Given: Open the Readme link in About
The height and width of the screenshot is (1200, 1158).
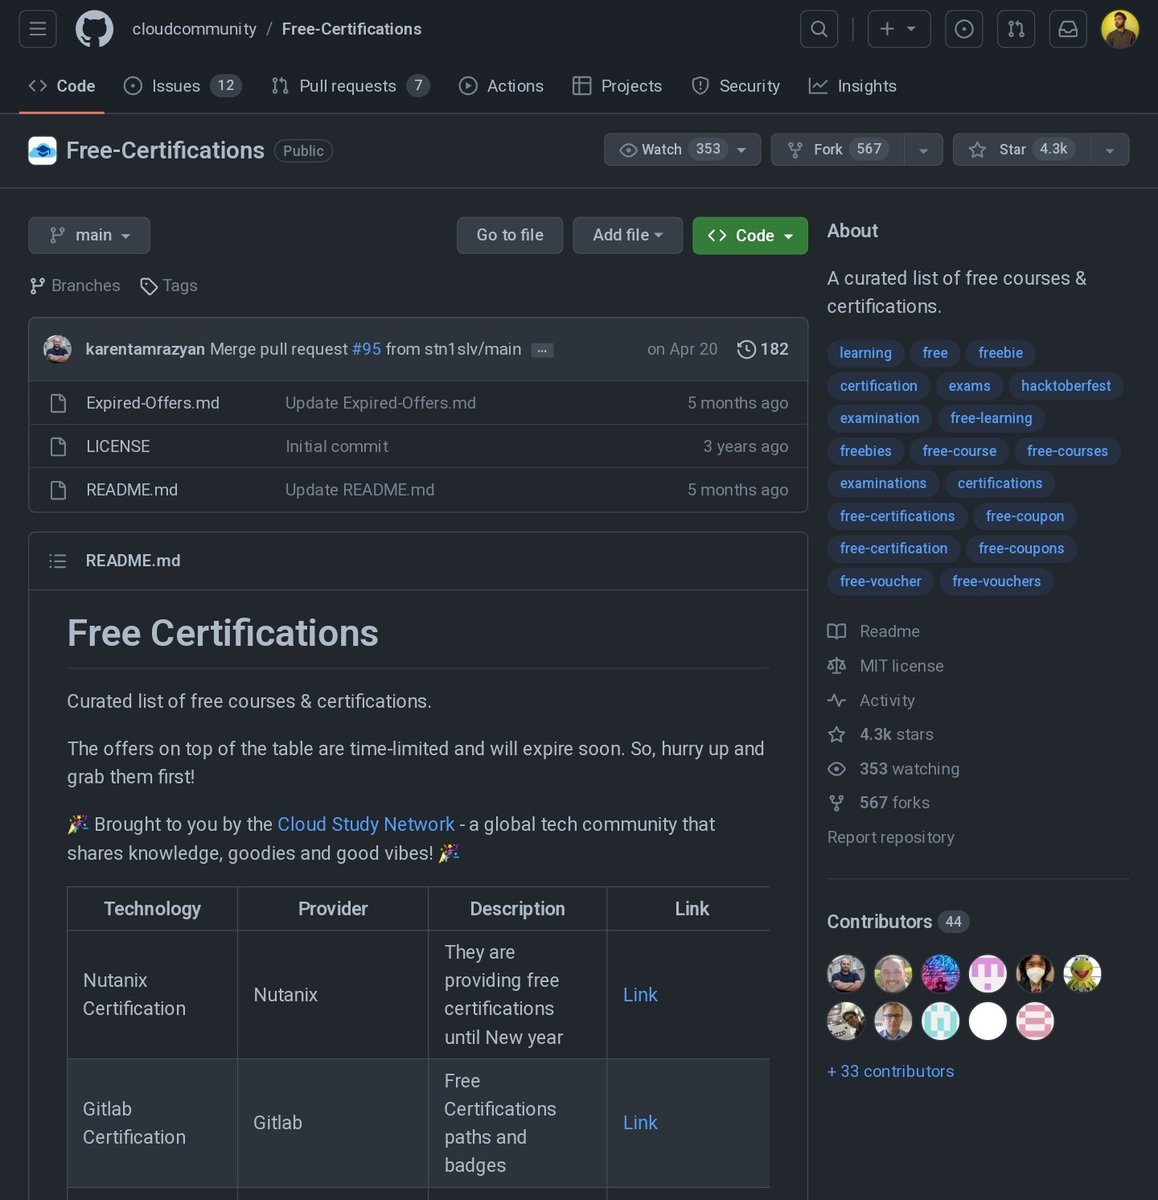Looking at the screenshot, I should pyautogui.click(x=874, y=631).
